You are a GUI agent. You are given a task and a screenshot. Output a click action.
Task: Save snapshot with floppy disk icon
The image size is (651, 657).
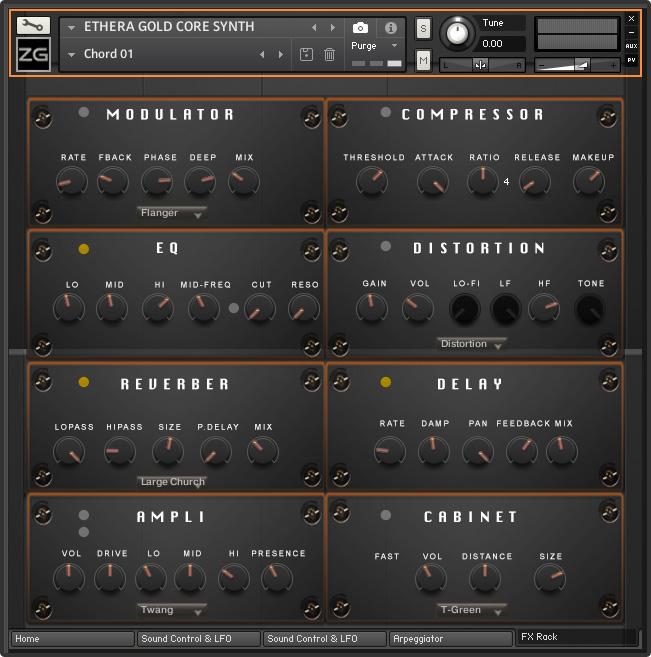(x=306, y=54)
